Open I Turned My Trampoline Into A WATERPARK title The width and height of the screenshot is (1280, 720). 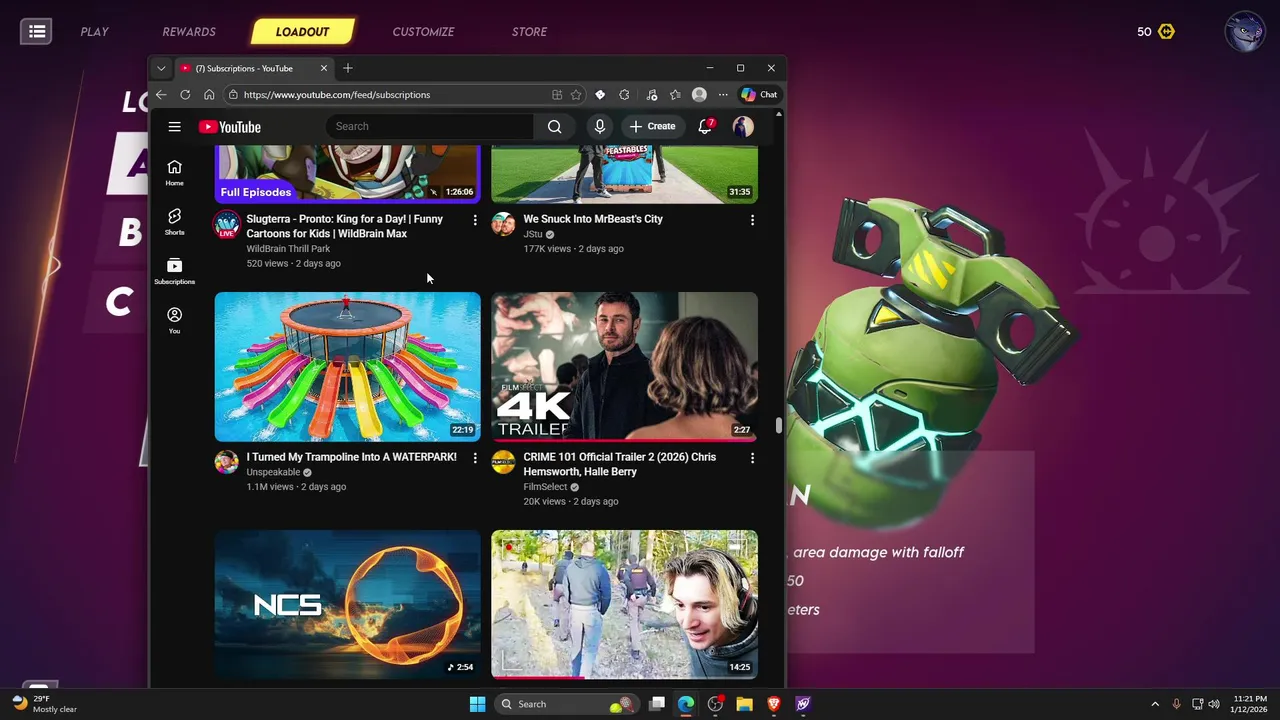[351, 457]
